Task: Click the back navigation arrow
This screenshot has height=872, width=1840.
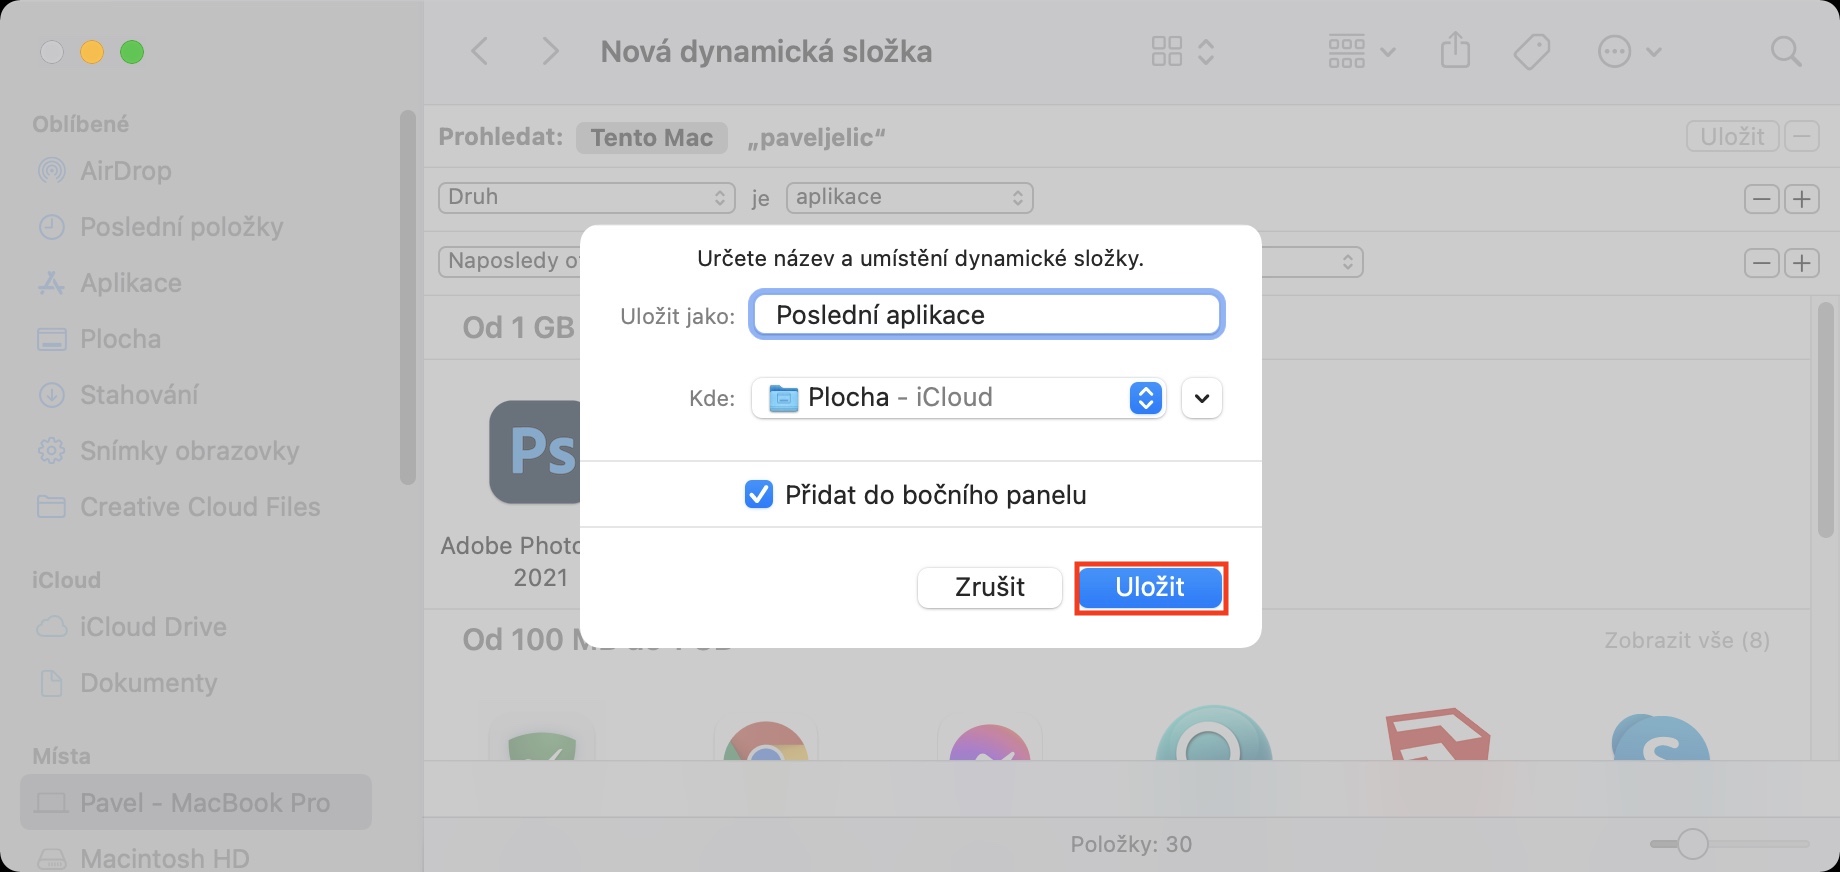Action: 480,51
